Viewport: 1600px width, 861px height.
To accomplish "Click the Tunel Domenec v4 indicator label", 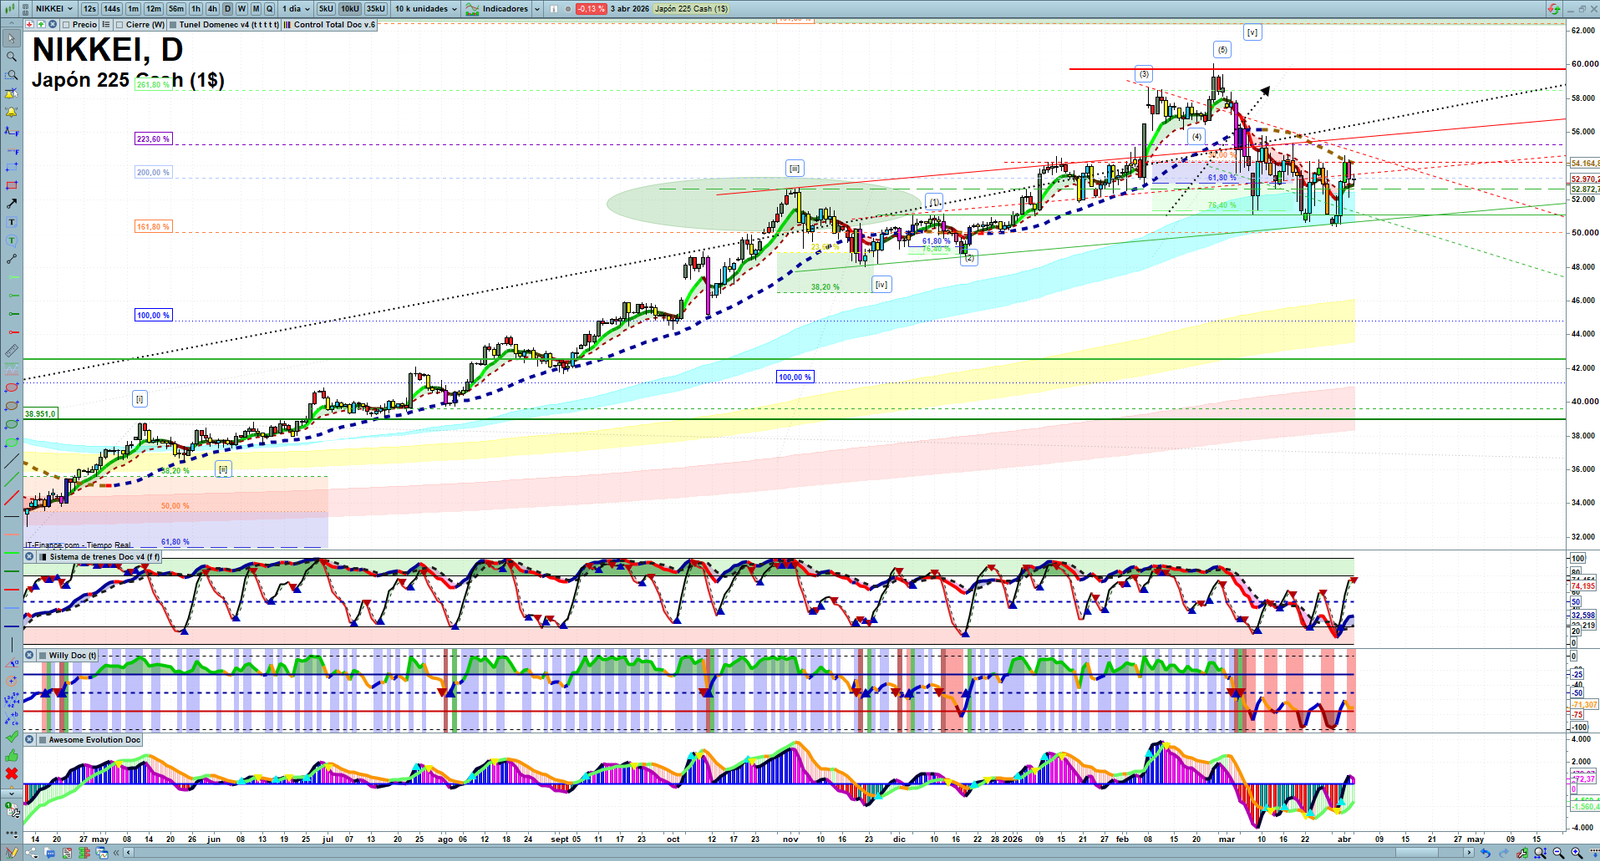I will click(229, 25).
